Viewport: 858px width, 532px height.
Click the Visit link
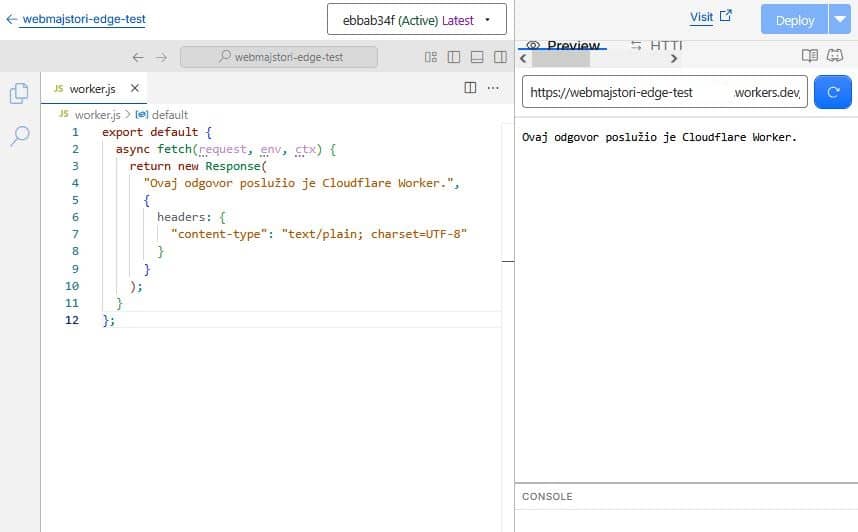click(701, 17)
